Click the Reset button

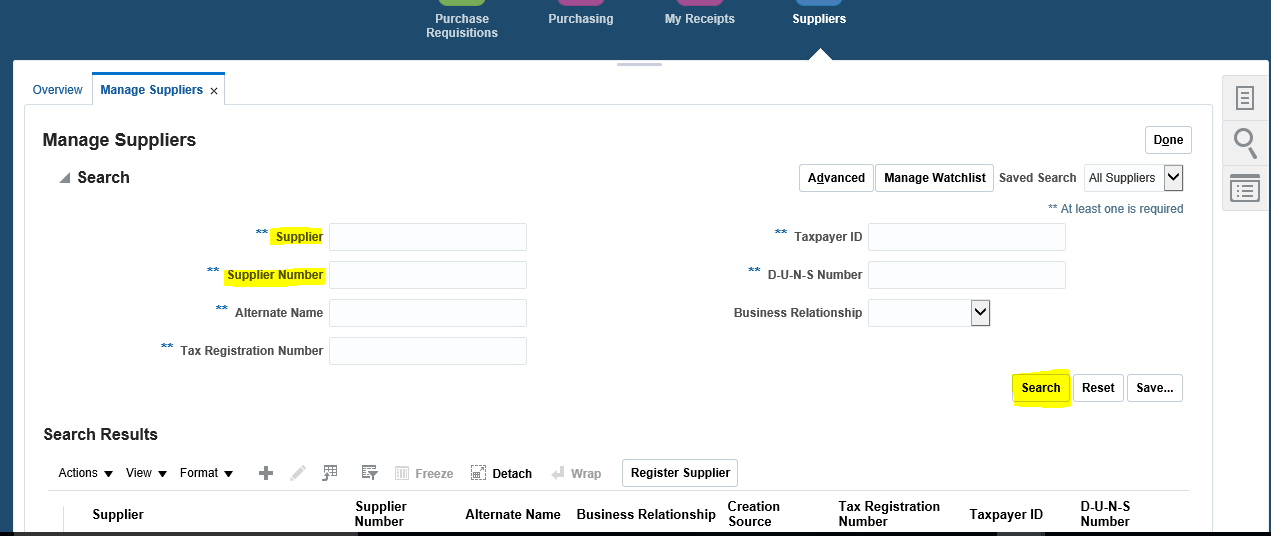click(x=1098, y=388)
